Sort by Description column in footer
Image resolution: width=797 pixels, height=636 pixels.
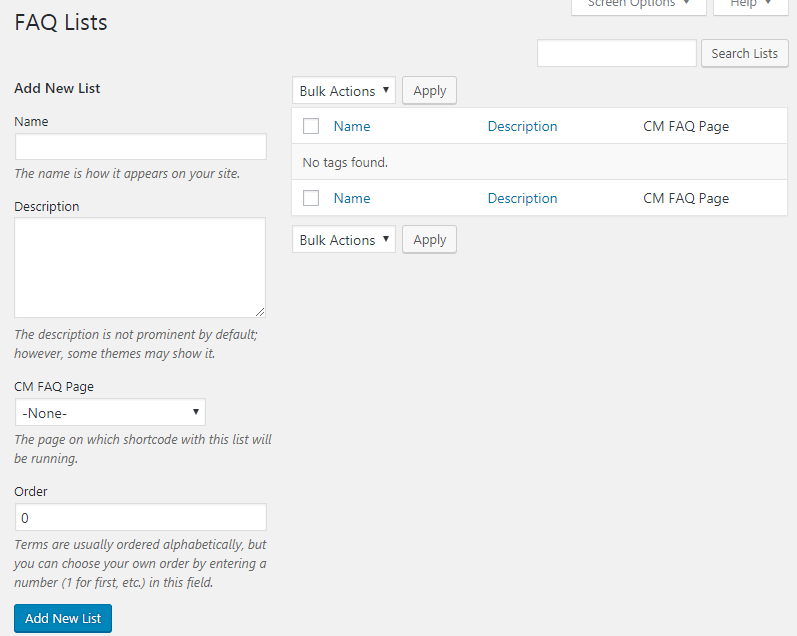522,198
